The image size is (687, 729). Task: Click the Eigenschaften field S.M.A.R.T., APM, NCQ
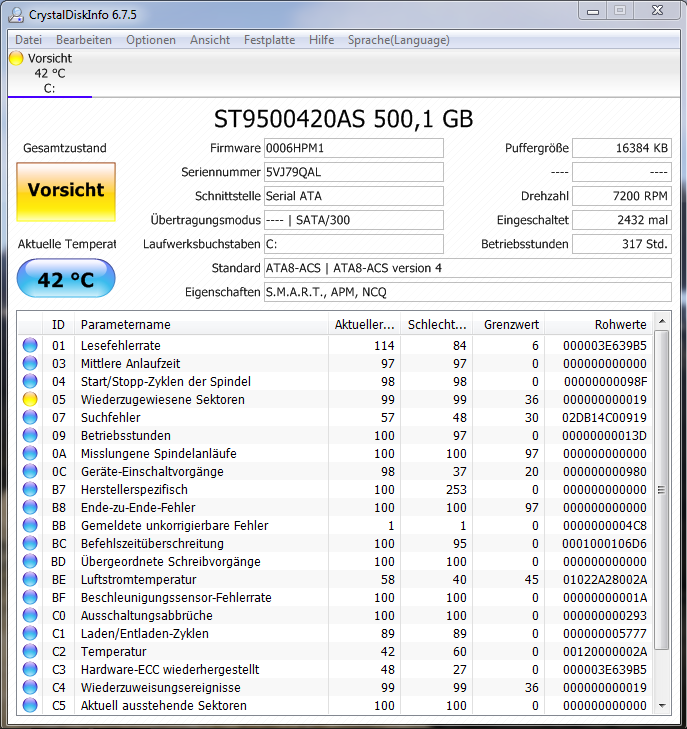coord(468,292)
